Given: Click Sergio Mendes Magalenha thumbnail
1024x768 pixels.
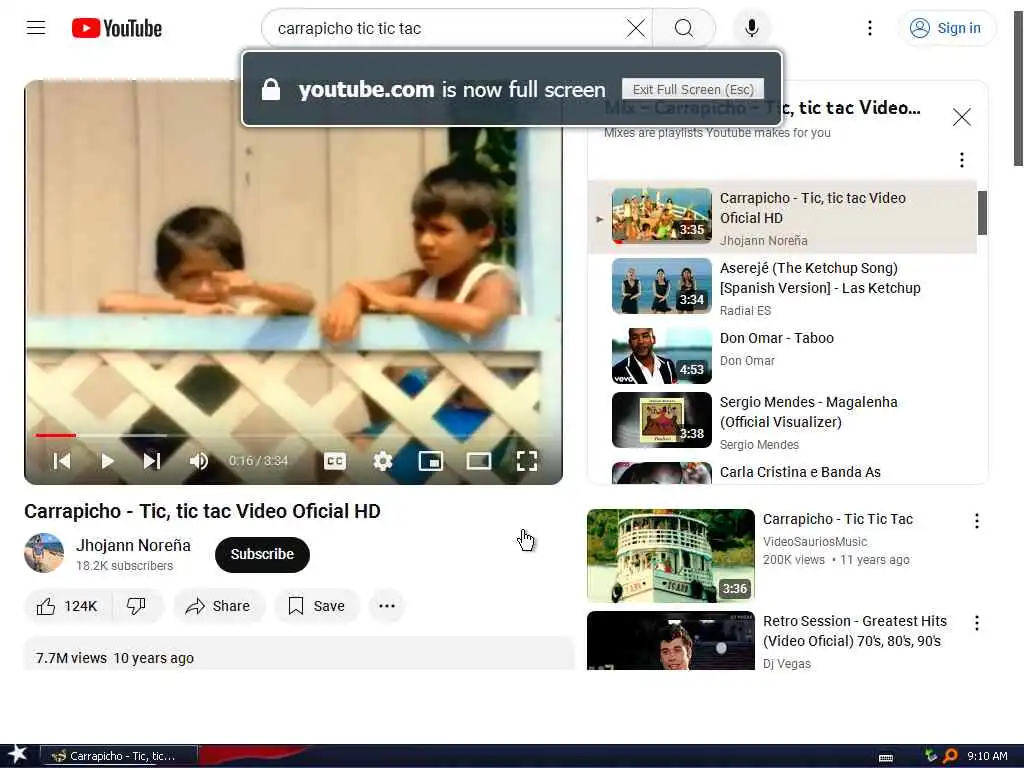Looking at the screenshot, I should (x=662, y=420).
